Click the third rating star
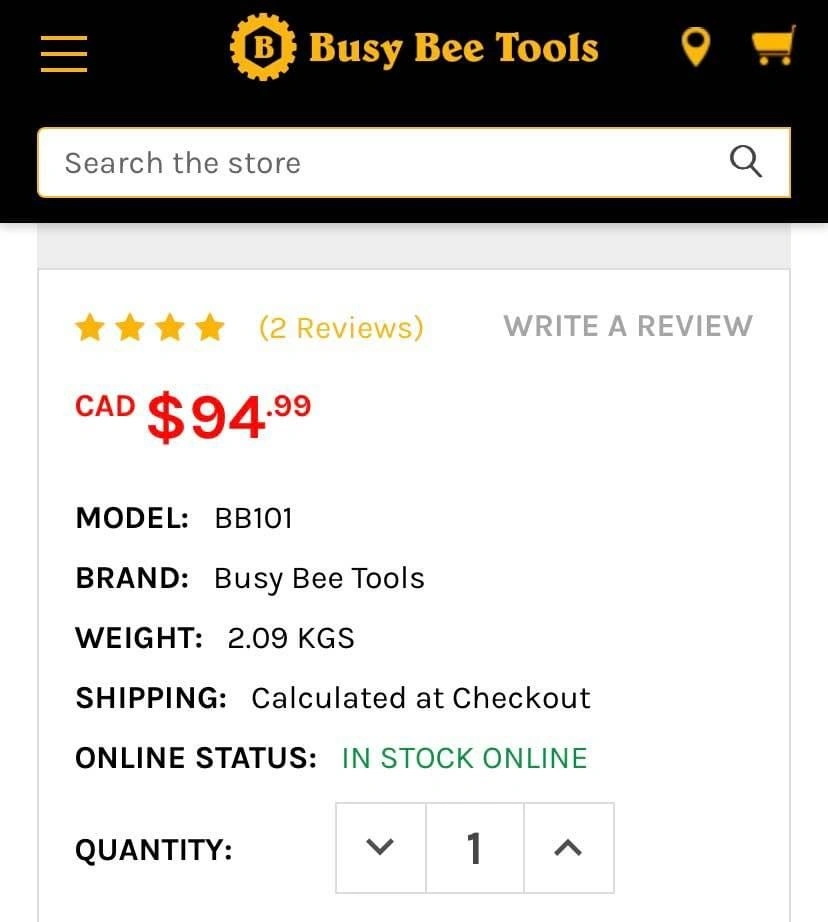The height and width of the screenshot is (922, 828). pyautogui.click(x=170, y=327)
